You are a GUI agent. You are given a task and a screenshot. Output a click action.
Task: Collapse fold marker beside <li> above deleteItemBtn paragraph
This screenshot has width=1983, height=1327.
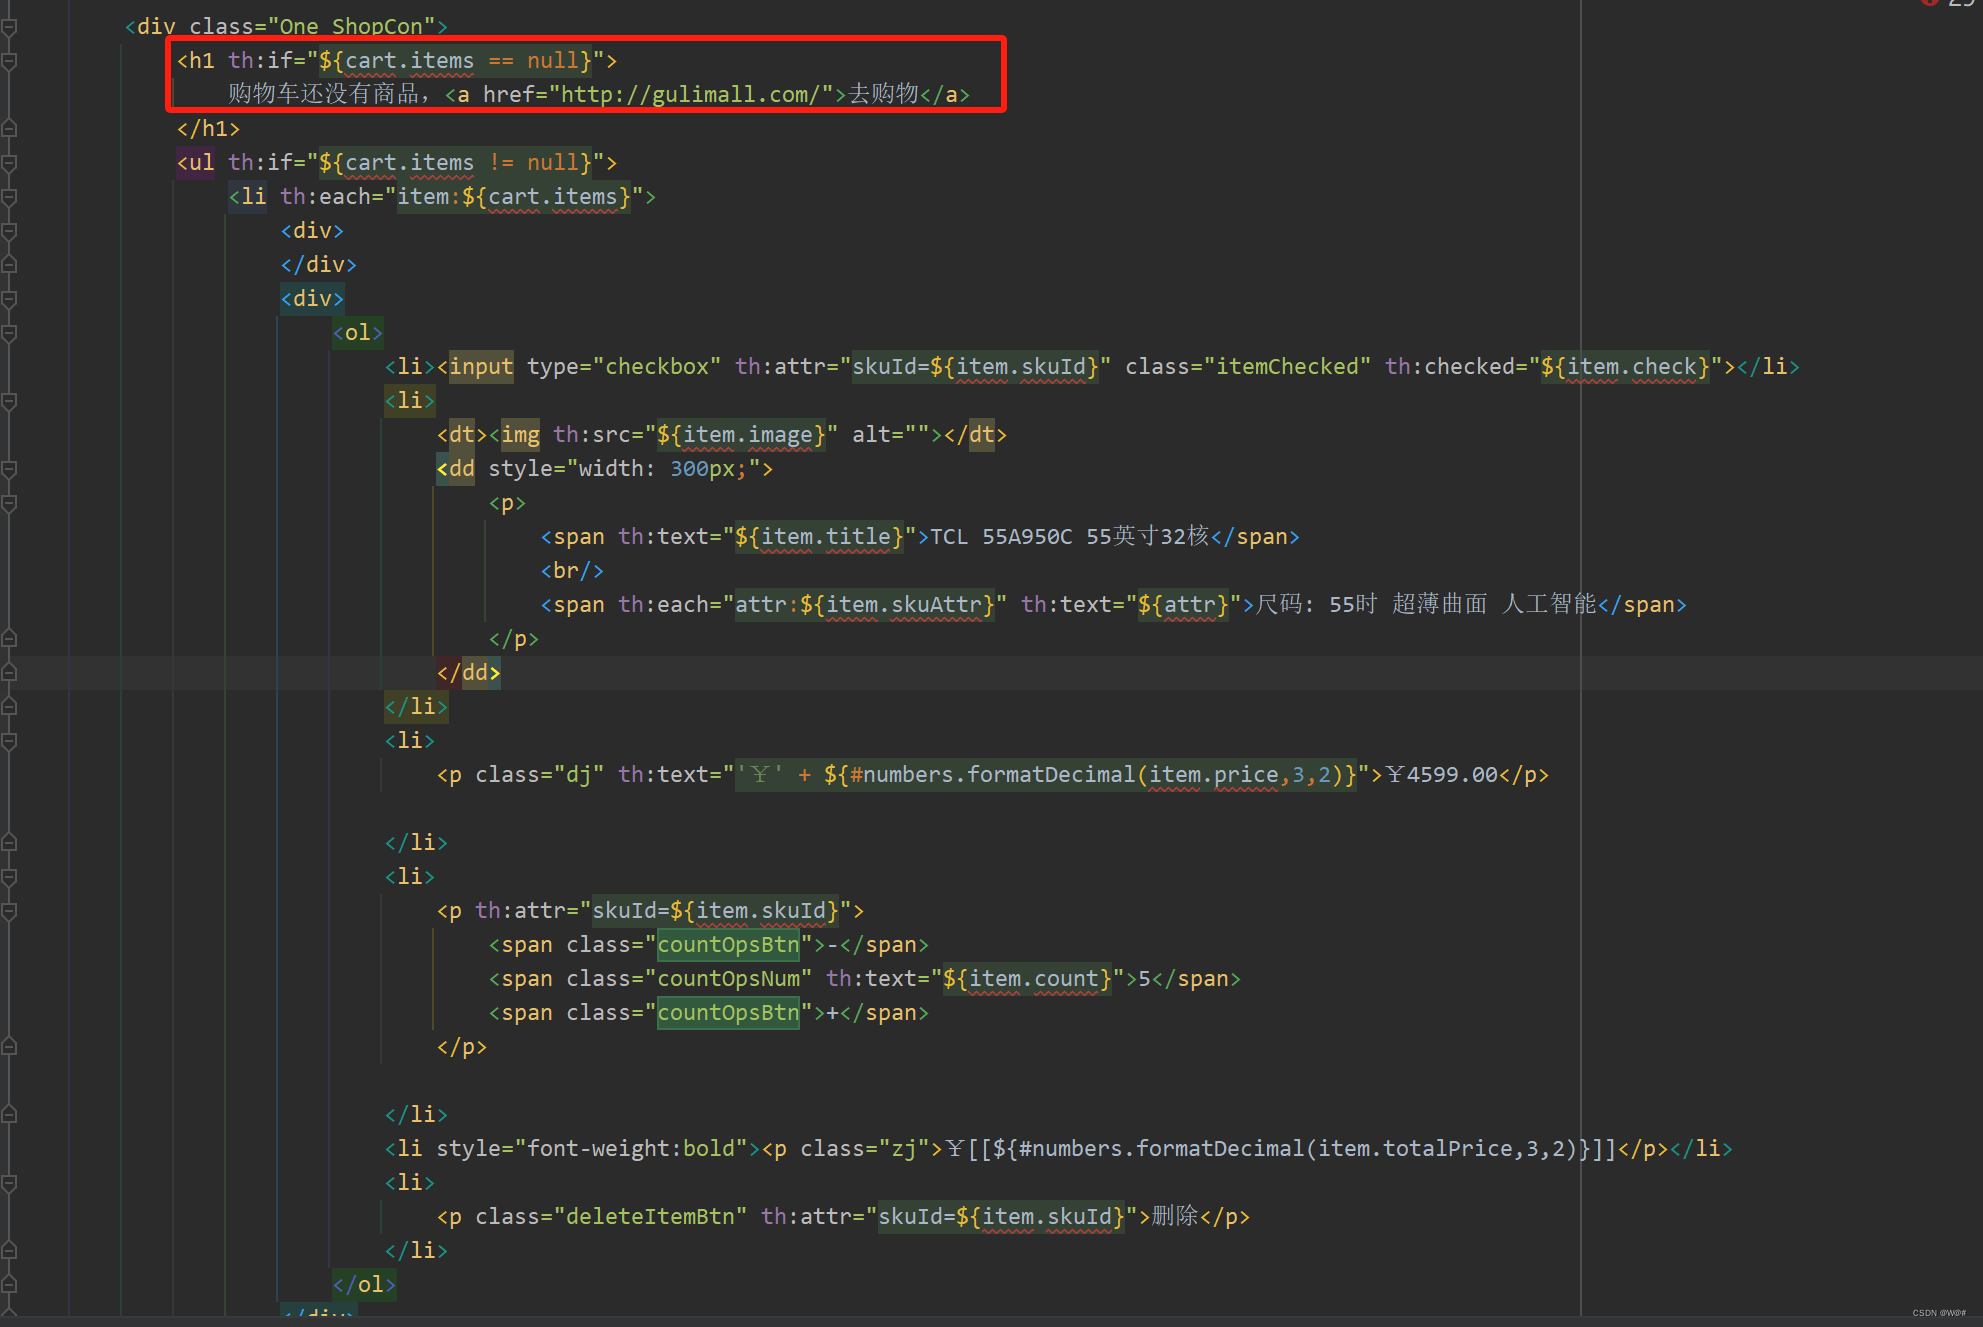pos(9,1183)
